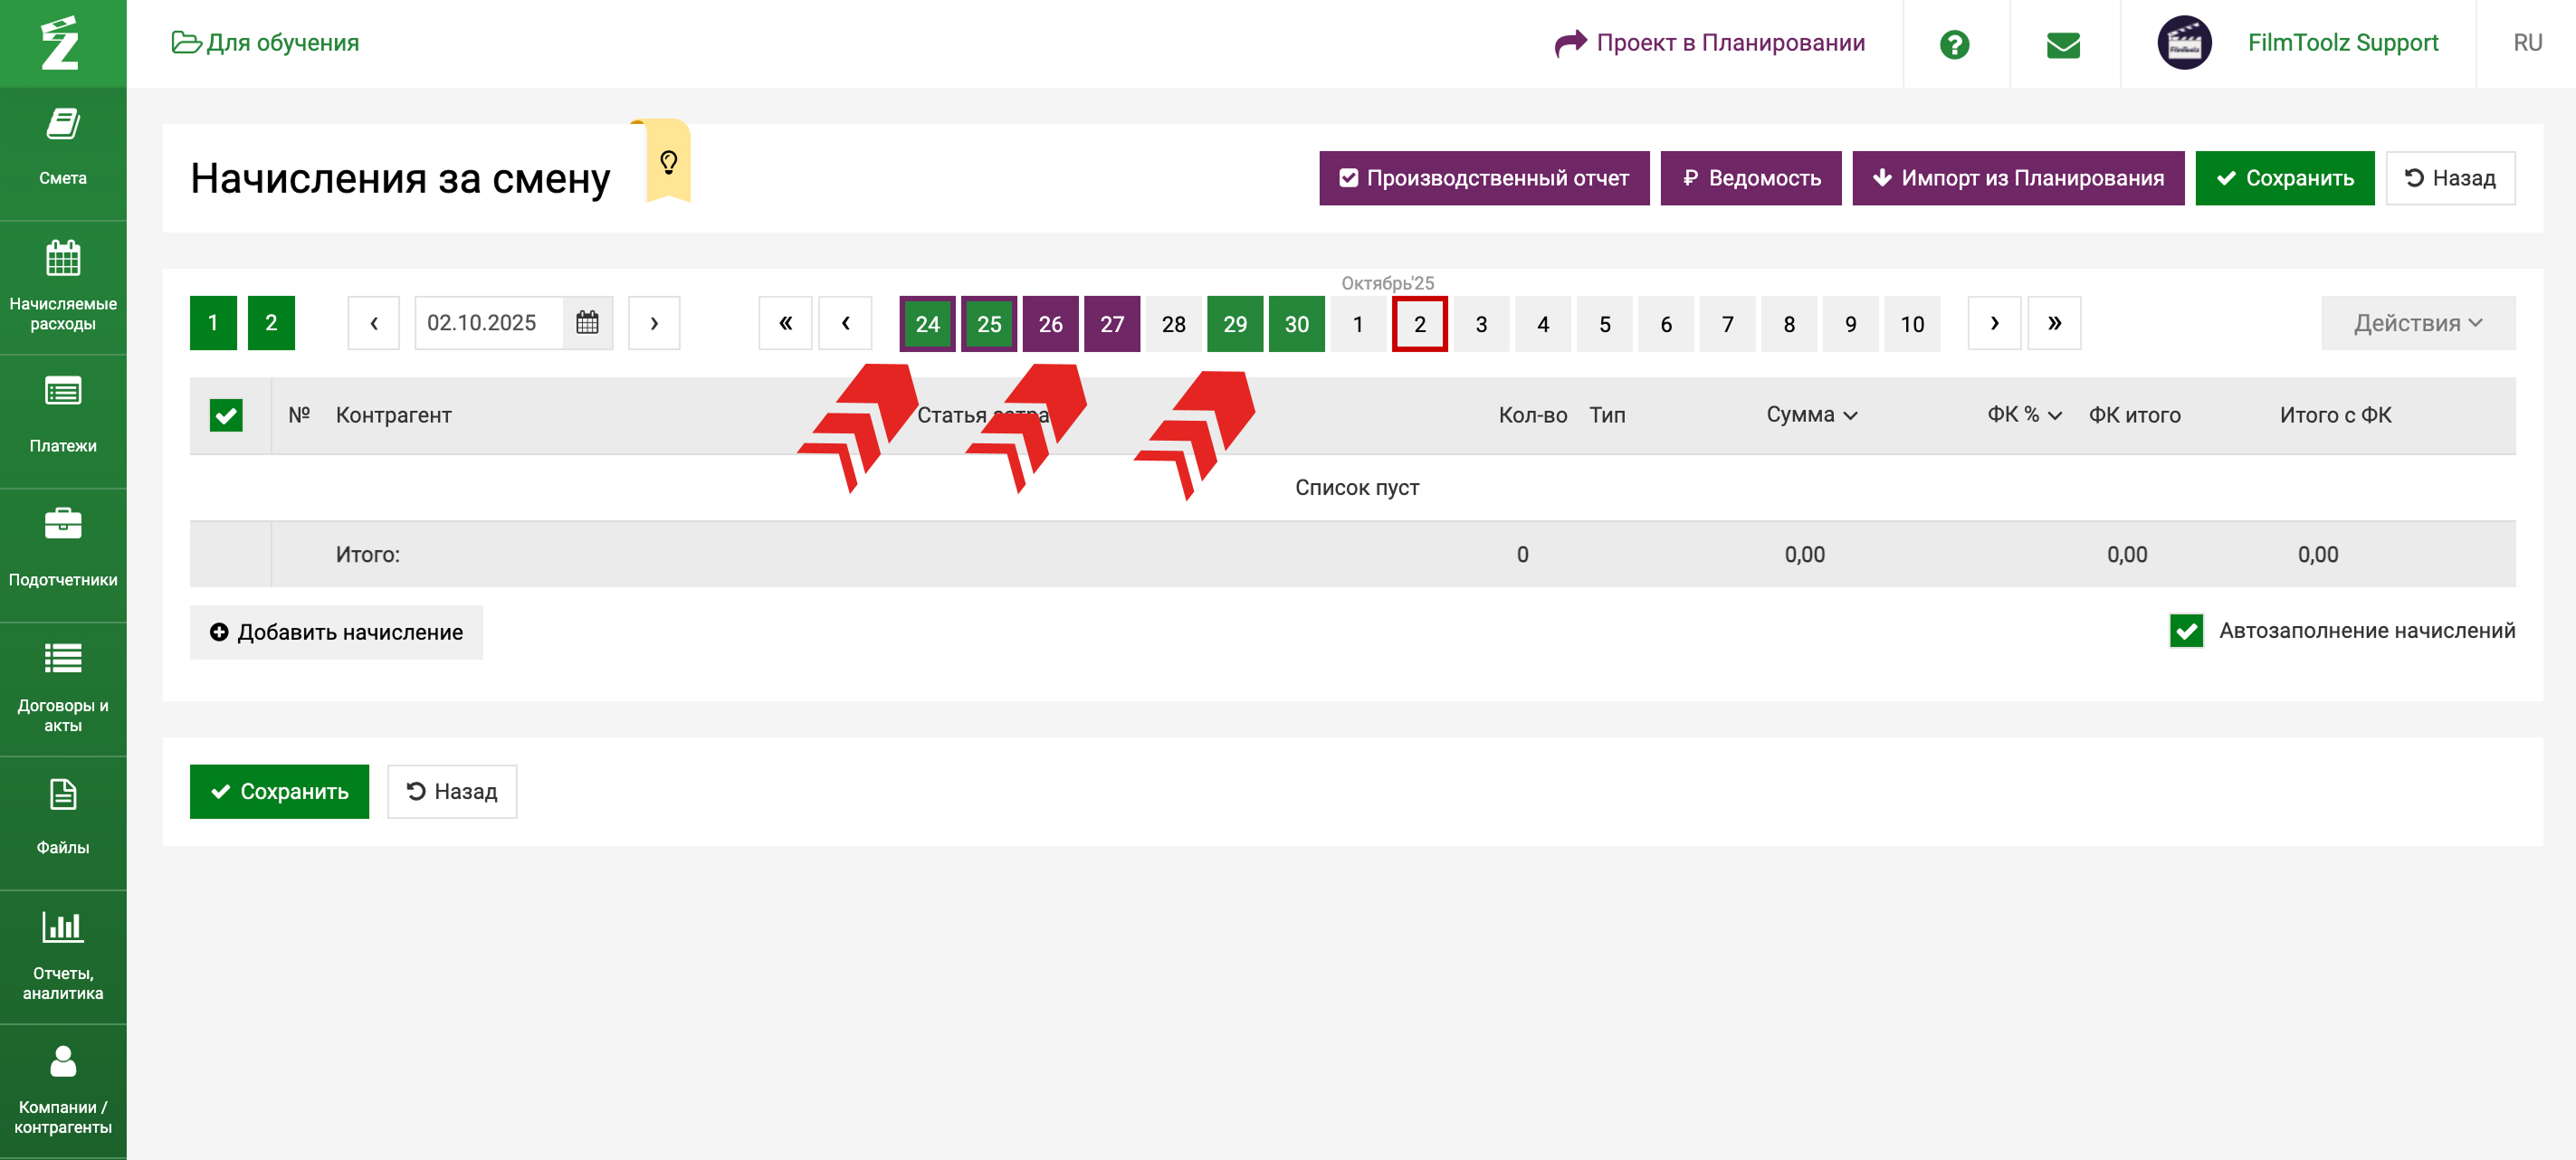This screenshot has height=1160, width=2576.
Task: Open calendar picker next to date field
Action: coord(587,323)
